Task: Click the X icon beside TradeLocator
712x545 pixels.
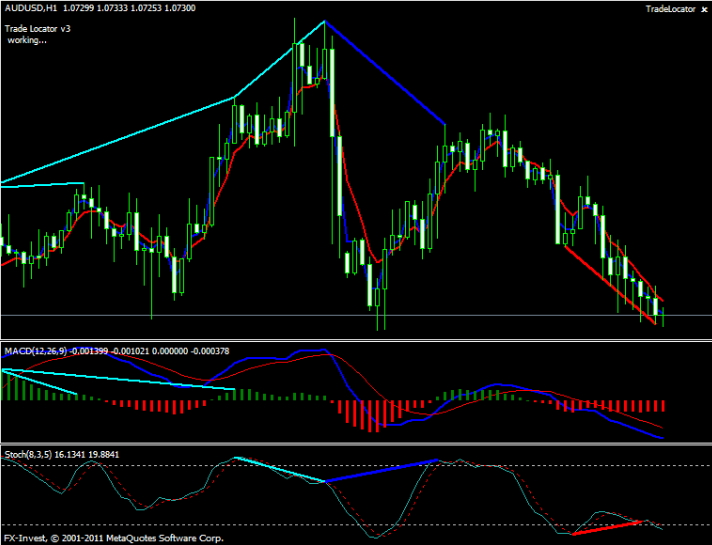Action: pos(704,10)
